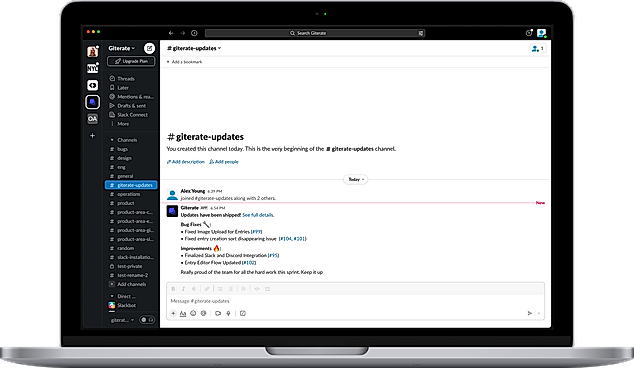The height and width of the screenshot is (368, 634).
Task: Open the help icon in top bar
Action: 529,33
